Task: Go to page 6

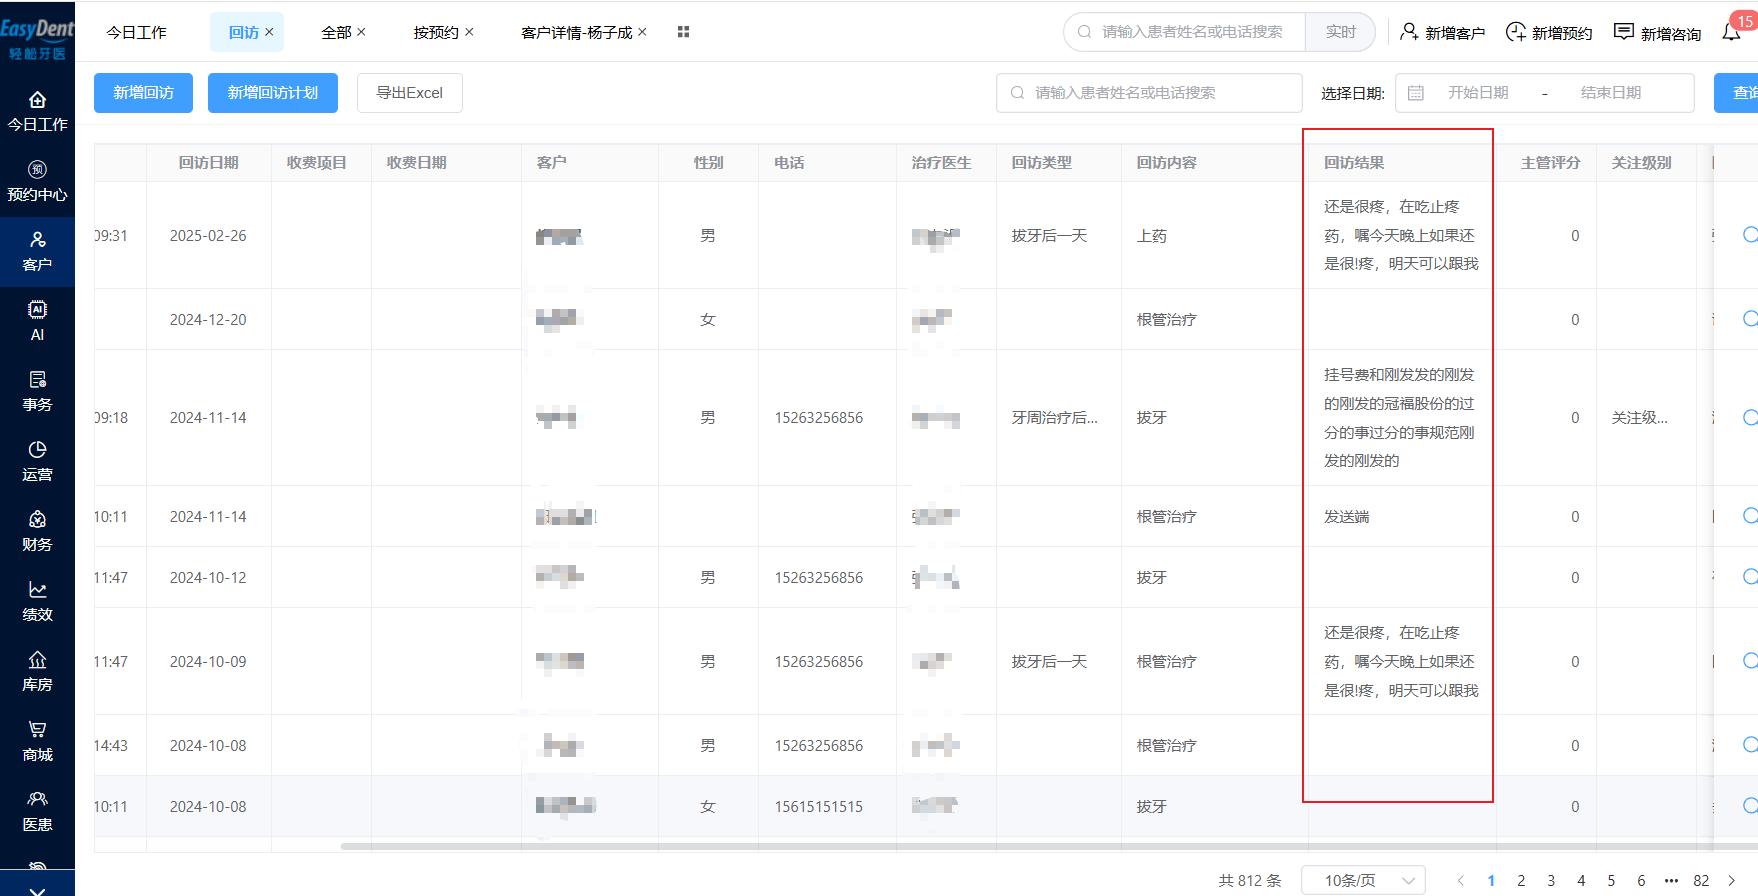Action: pos(1641,880)
